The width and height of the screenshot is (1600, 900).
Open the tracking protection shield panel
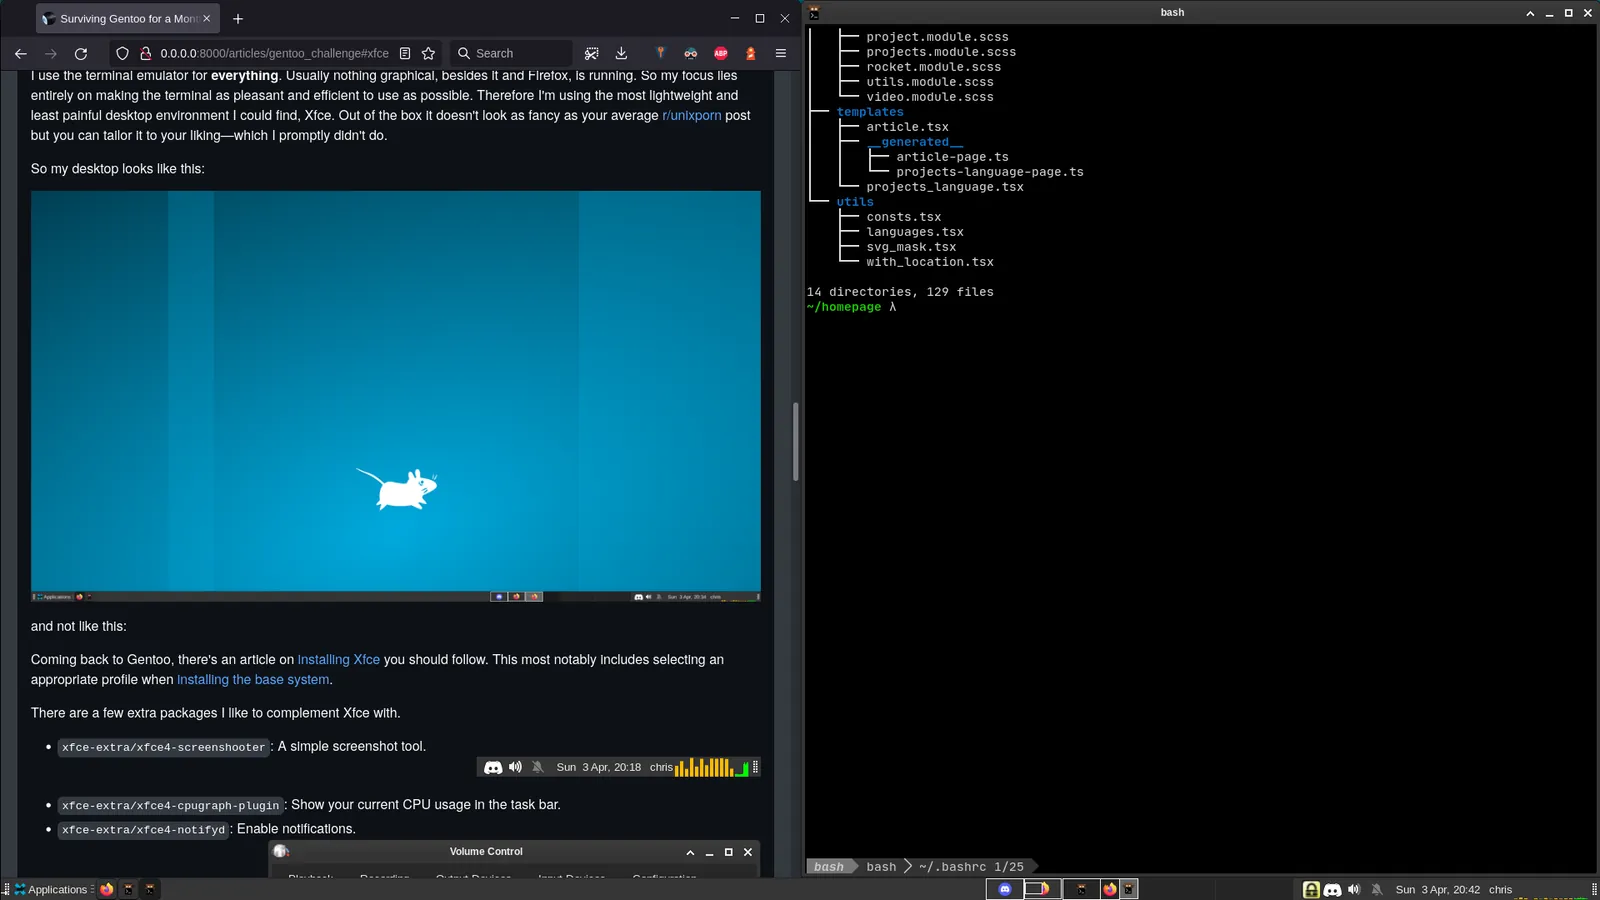point(122,54)
